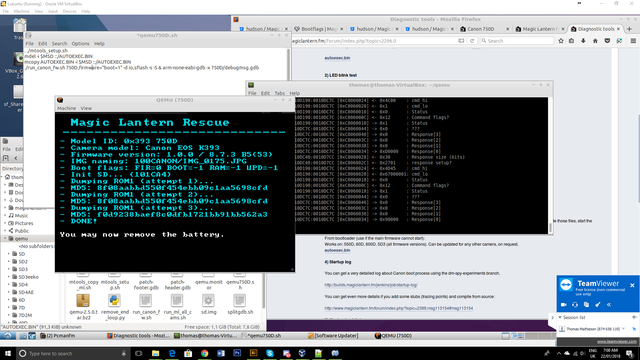Open Firefox downloads arrow icon

tap(583, 41)
